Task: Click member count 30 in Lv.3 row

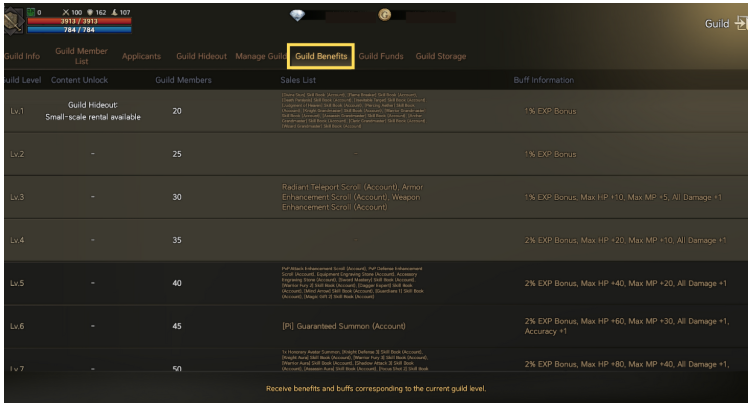Action: tap(177, 197)
